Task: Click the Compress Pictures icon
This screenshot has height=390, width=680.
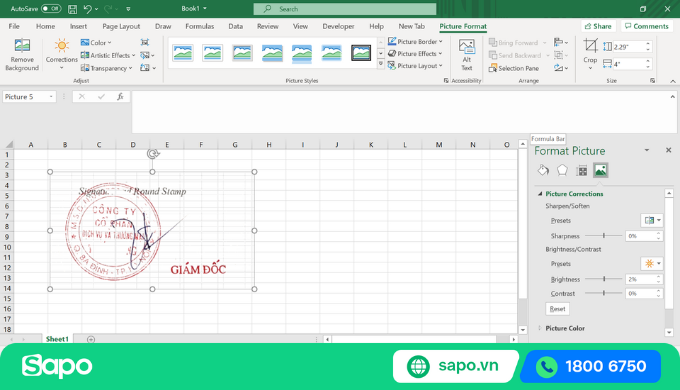Action: (x=144, y=42)
